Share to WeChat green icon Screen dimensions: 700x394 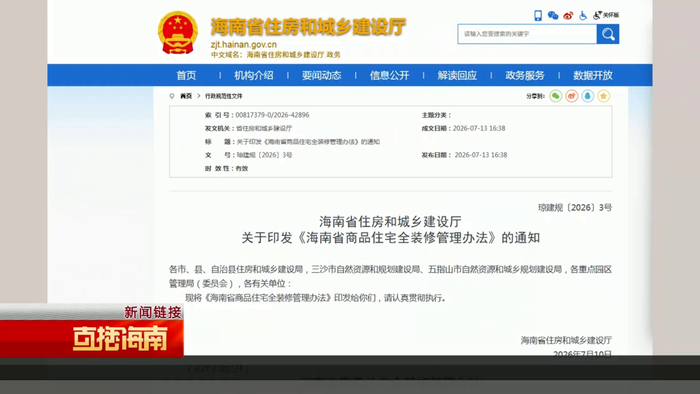[555, 96]
